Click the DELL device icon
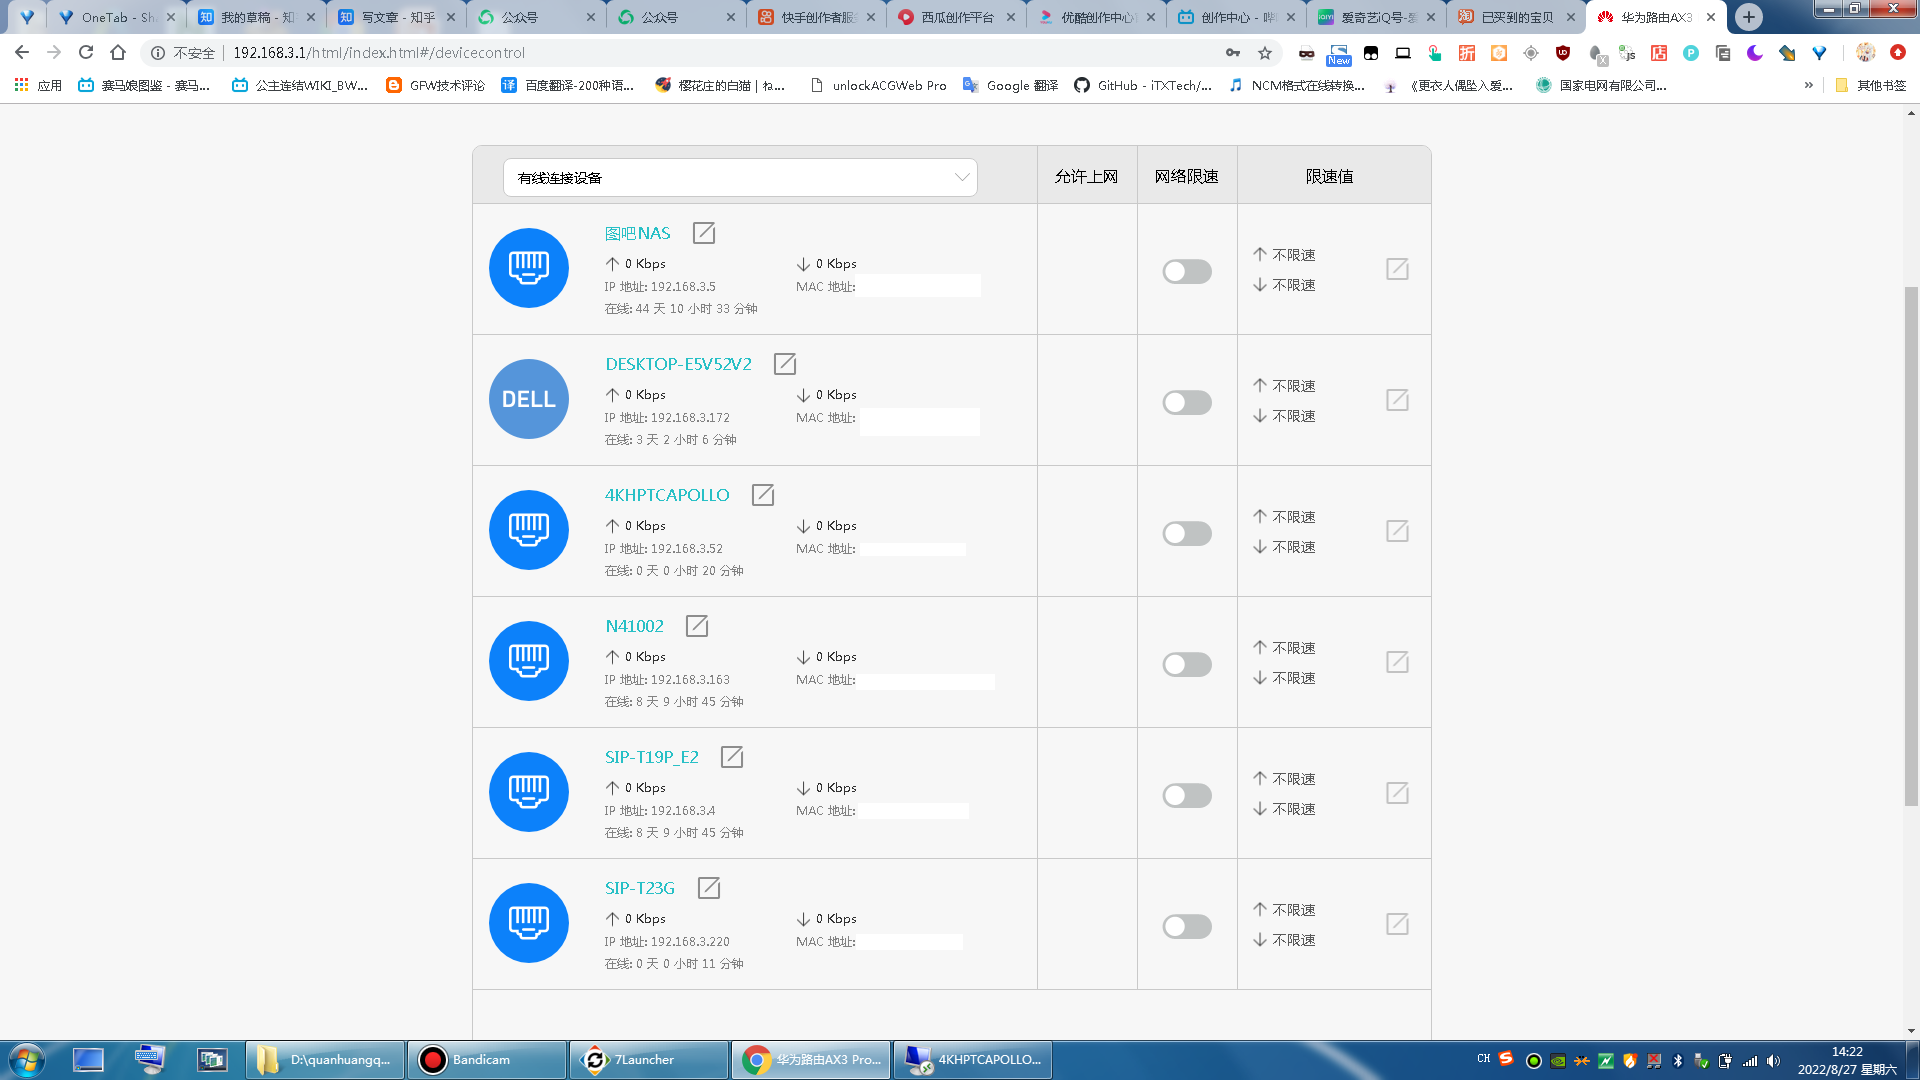This screenshot has width=1920, height=1080. tap(529, 399)
